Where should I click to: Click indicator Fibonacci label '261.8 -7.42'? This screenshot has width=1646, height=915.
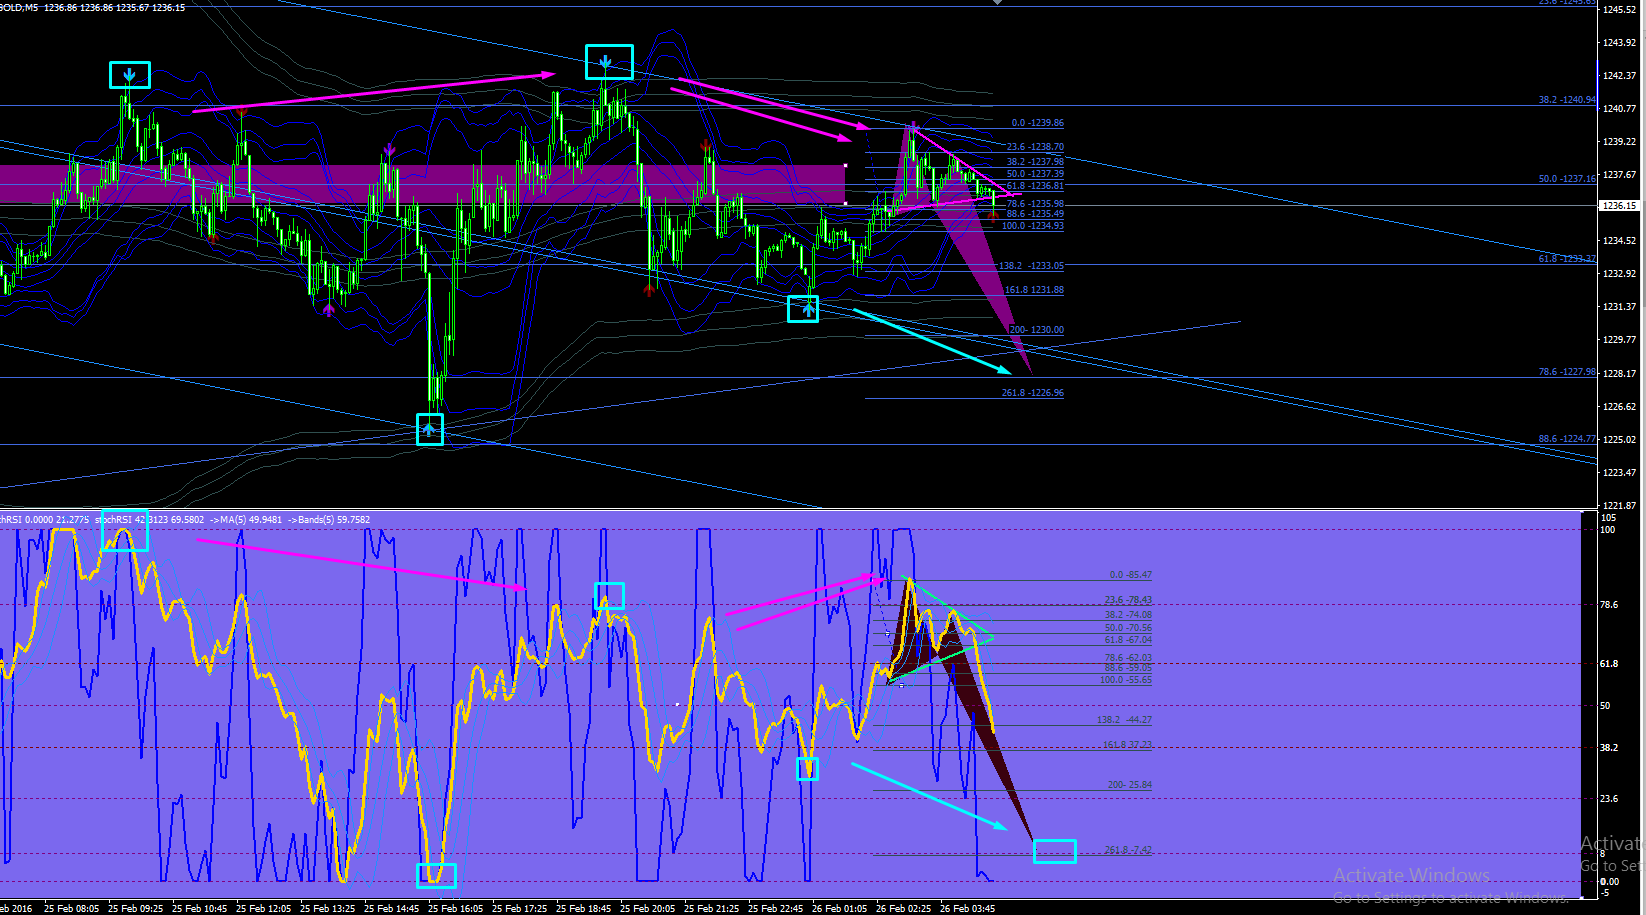(x=1128, y=850)
